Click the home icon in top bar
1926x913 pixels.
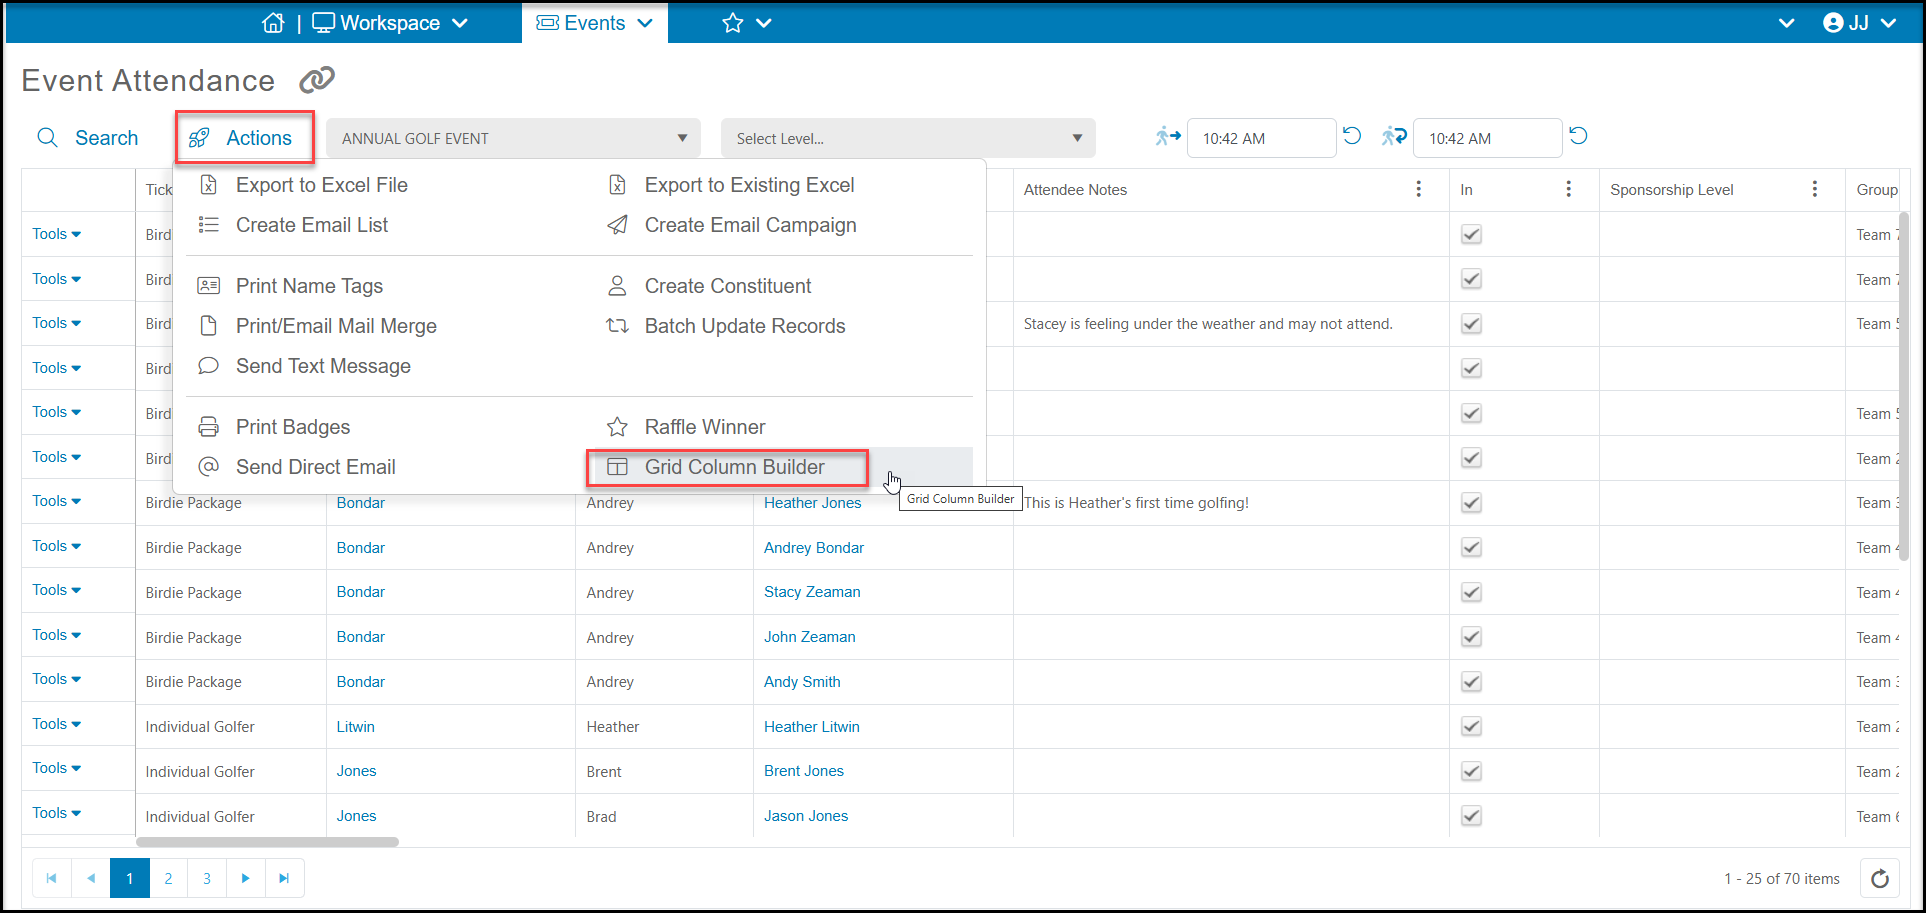tap(273, 23)
